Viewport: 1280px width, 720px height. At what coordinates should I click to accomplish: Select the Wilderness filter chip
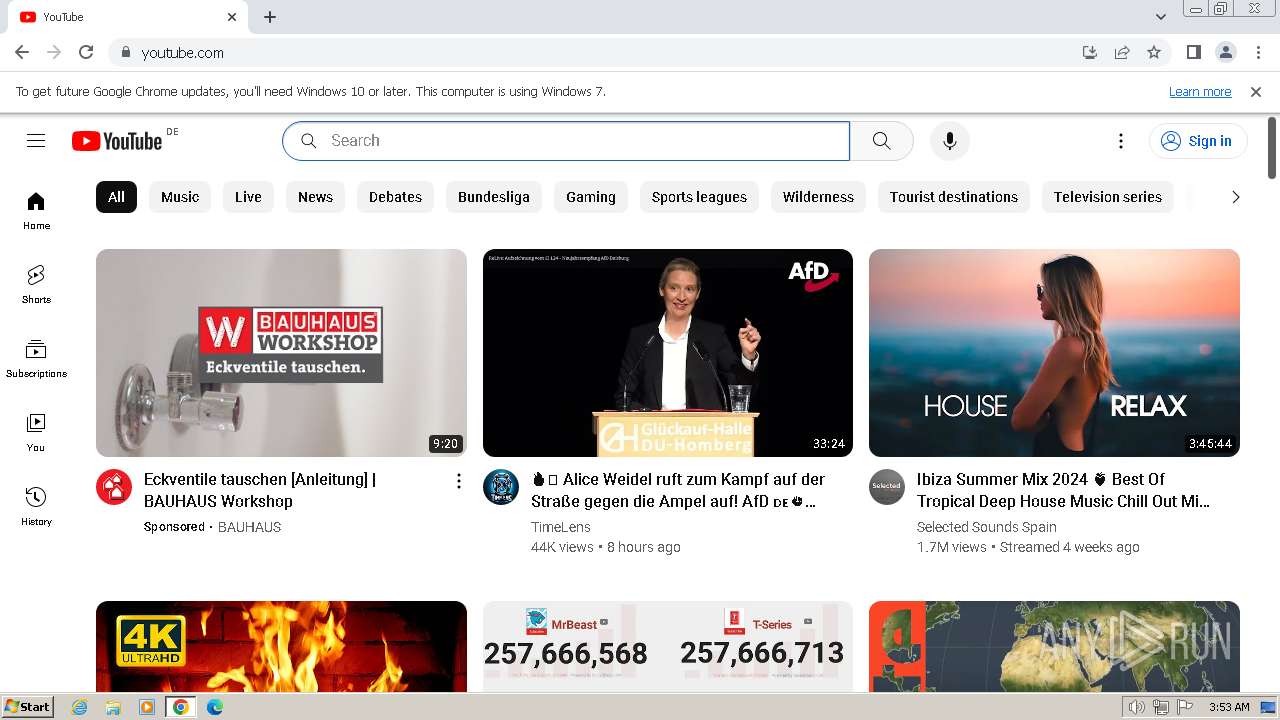[x=818, y=197]
